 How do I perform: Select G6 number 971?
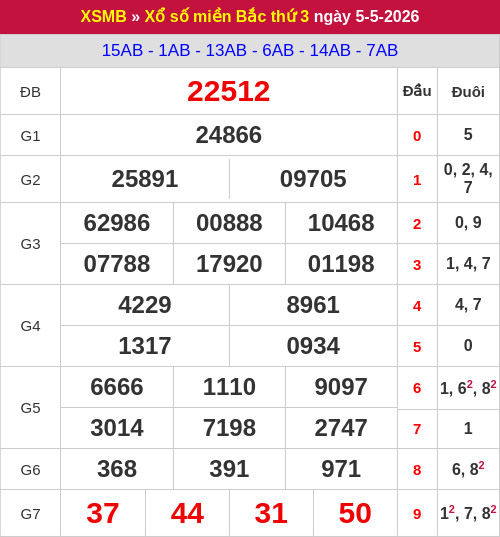point(341,469)
